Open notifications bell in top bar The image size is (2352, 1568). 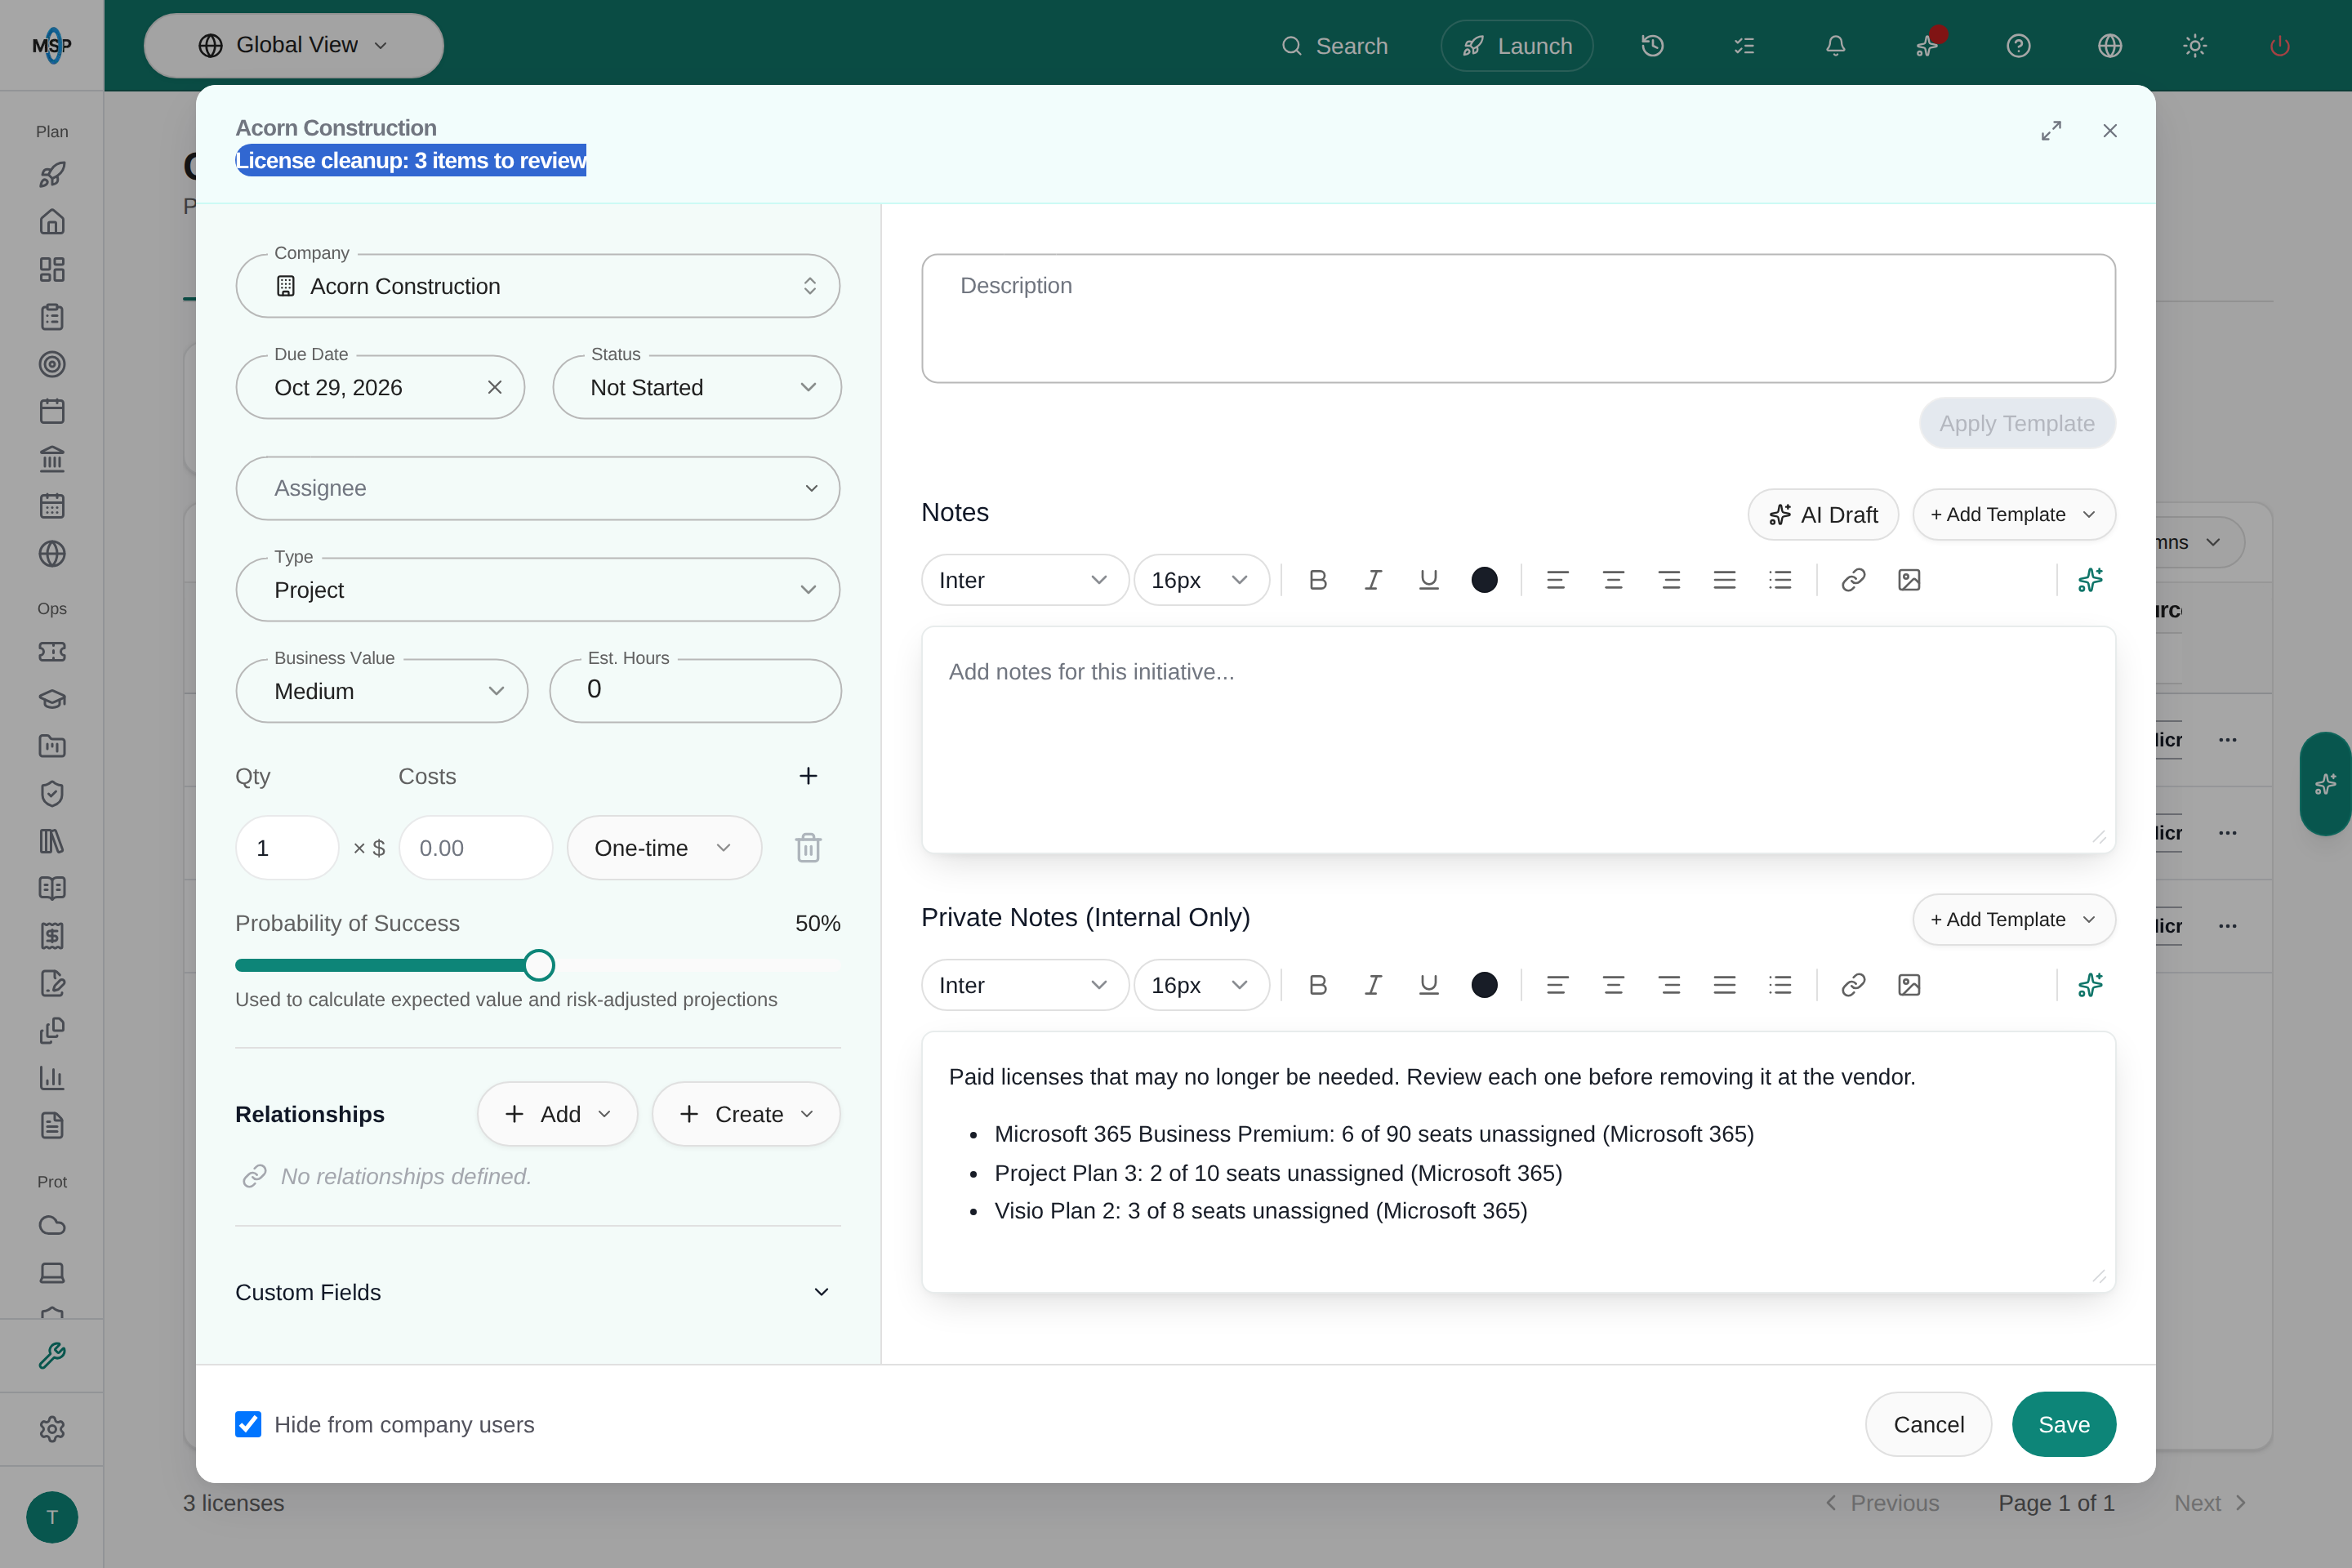(x=1835, y=46)
